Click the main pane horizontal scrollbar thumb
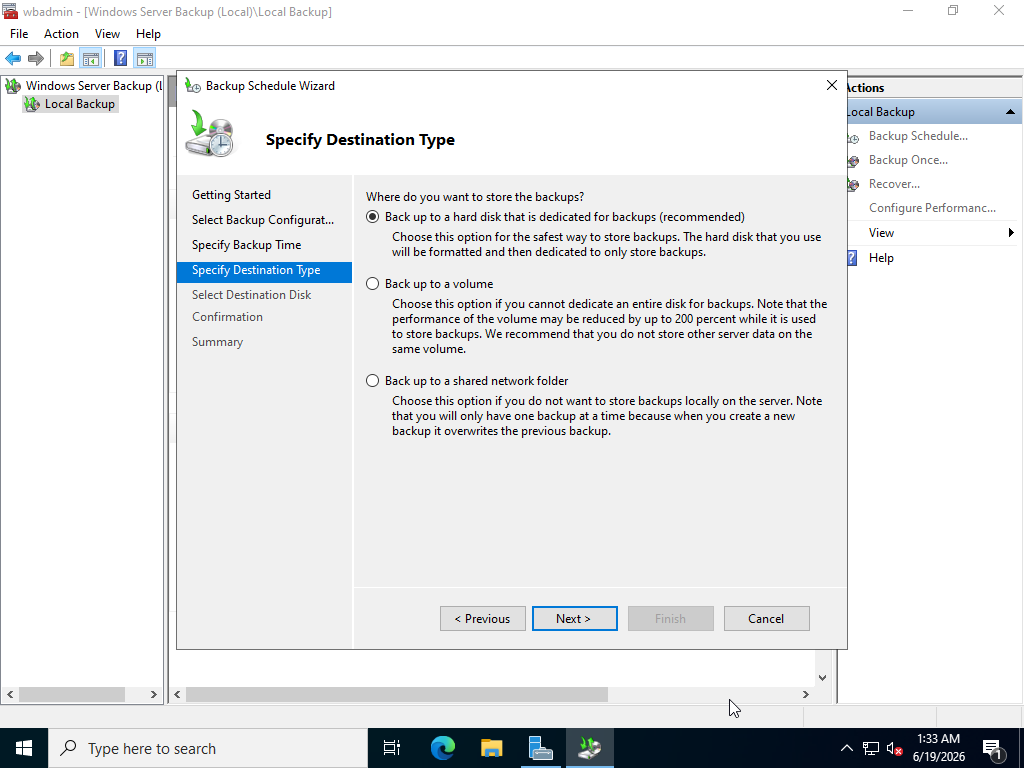The width and height of the screenshot is (1024, 768). pyautogui.click(x=397, y=694)
